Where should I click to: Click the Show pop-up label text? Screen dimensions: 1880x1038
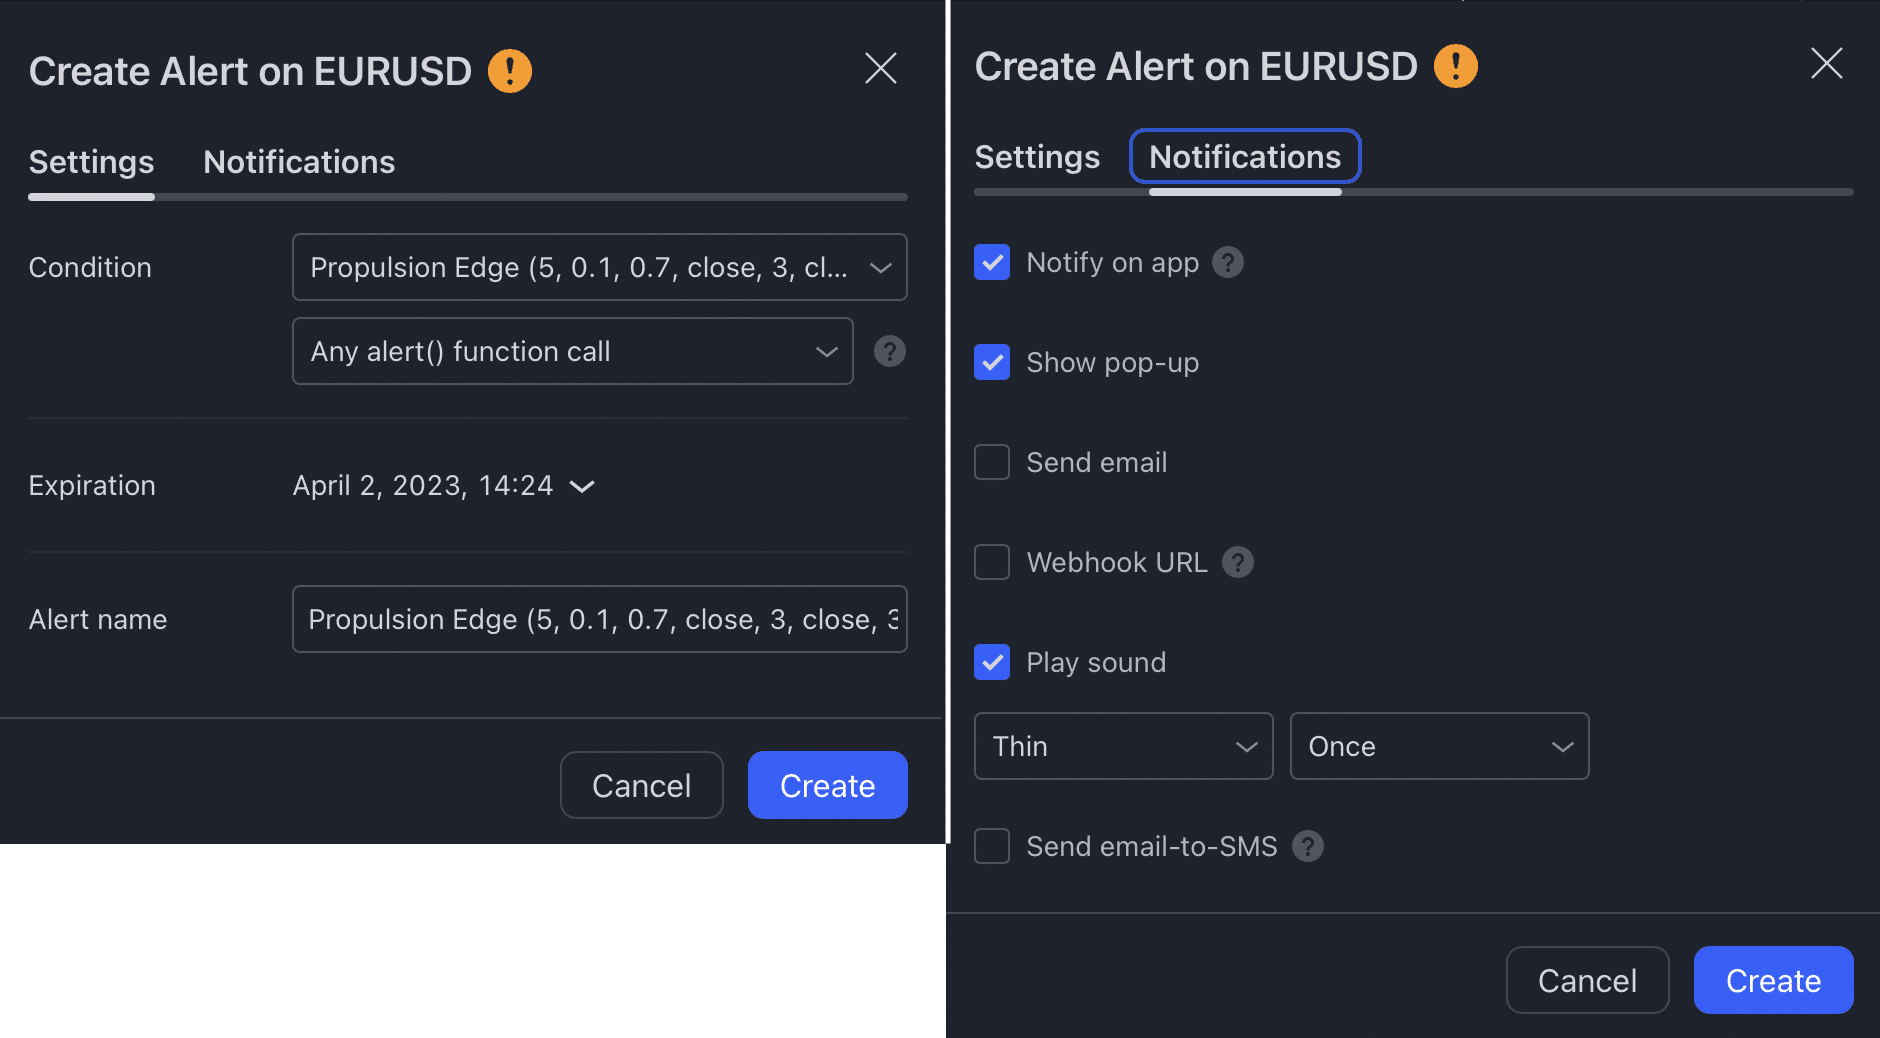(1113, 362)
